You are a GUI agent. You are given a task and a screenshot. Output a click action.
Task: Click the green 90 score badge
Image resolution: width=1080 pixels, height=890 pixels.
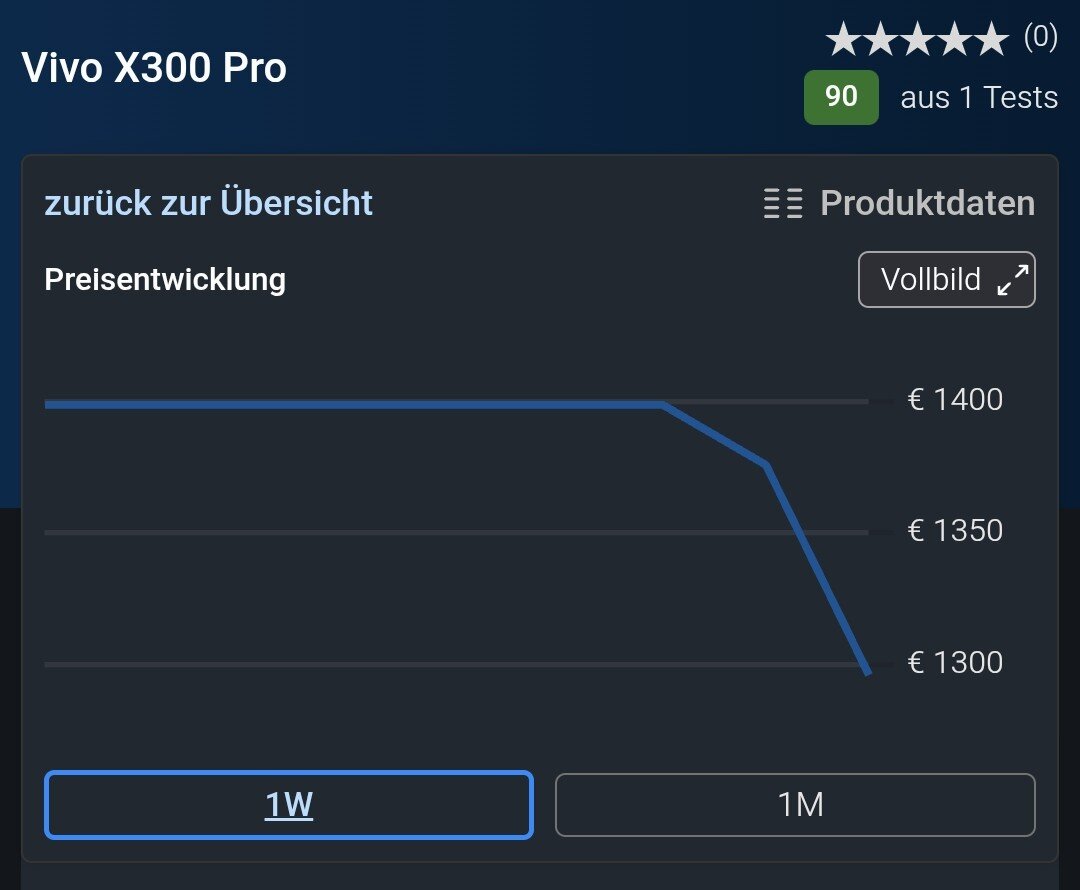[841, 97]
